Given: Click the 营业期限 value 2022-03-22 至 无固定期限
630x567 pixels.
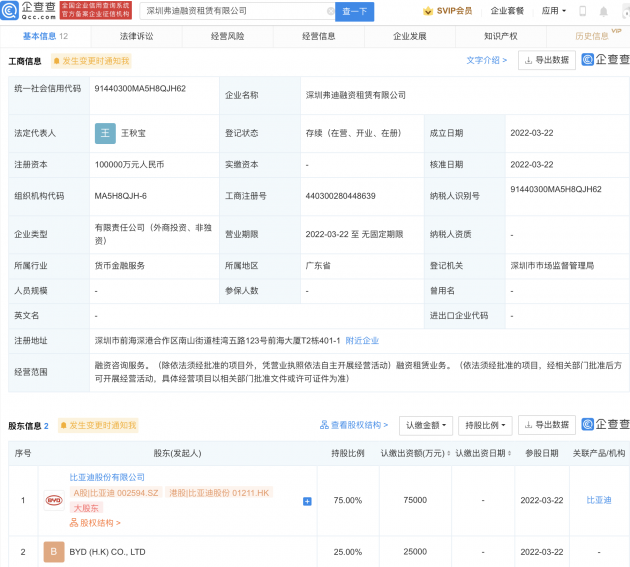Looking at the screenshot, I should pos(354,234).
